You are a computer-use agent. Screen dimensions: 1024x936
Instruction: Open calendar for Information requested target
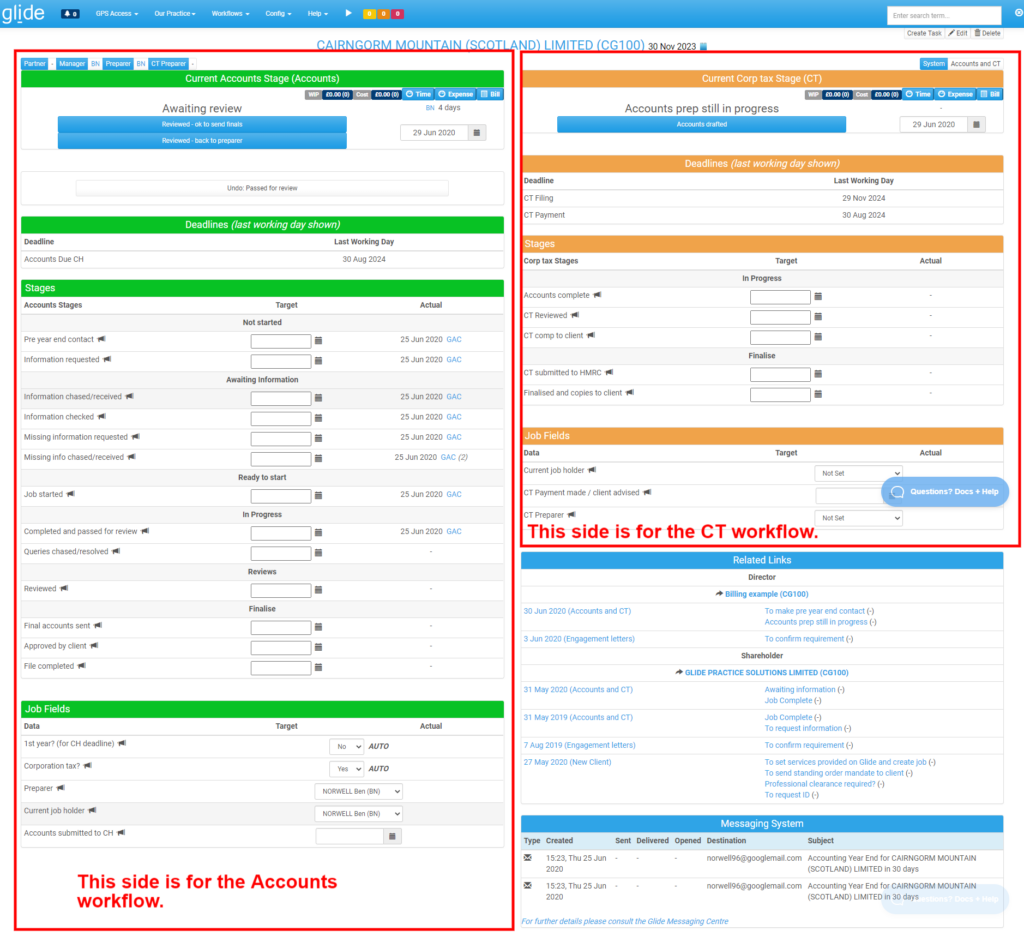coord(319,361)
